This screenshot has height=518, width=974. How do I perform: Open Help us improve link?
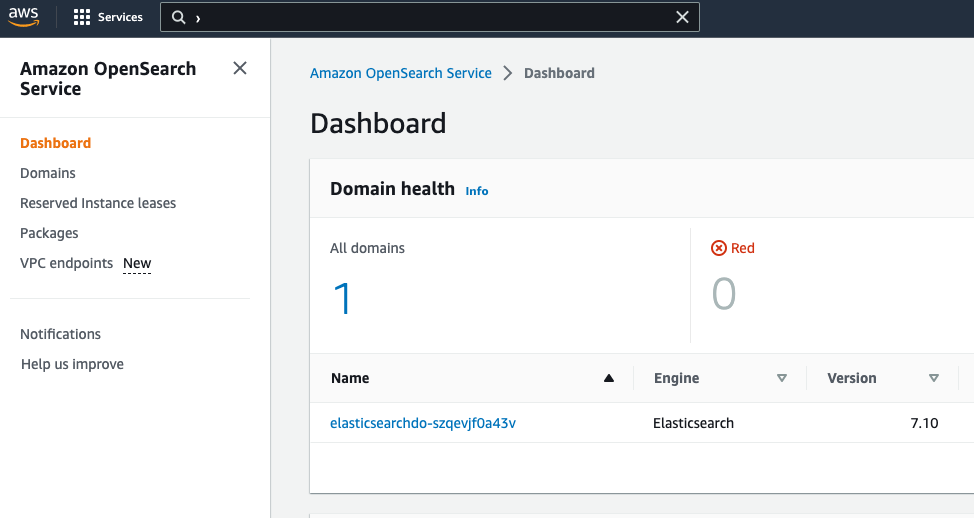[x=72, y=364]
